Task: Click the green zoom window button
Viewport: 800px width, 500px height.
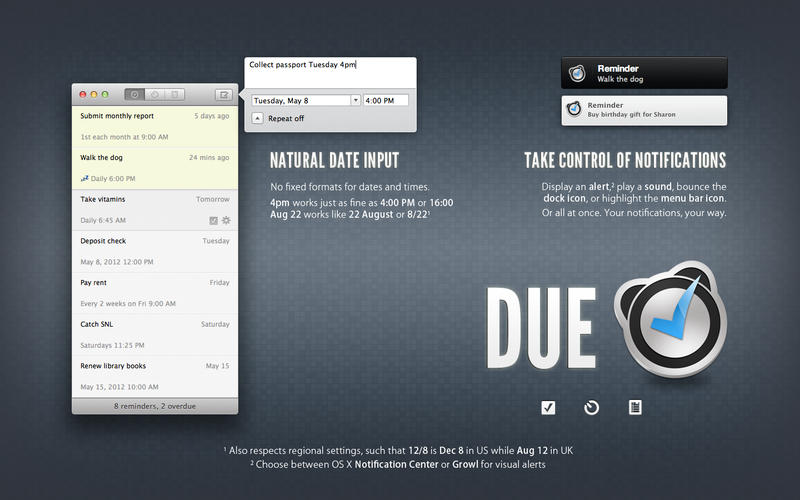Action: 105,94
